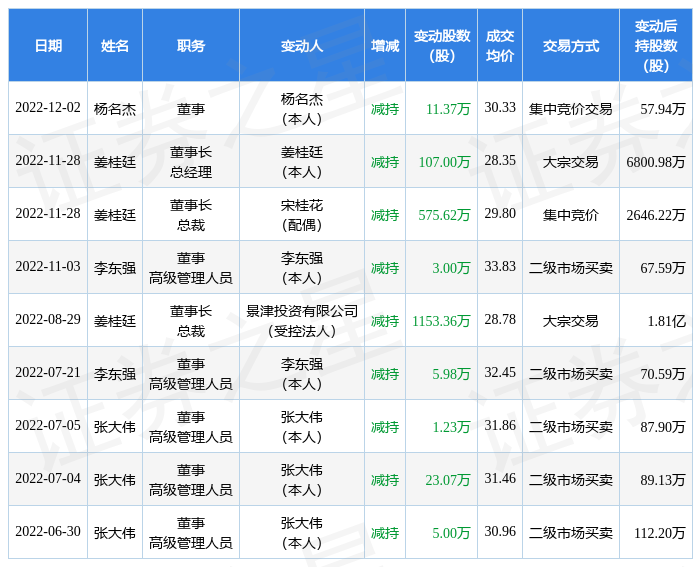
Task: Click the price 29.80
Action: [x=500, y=213]
